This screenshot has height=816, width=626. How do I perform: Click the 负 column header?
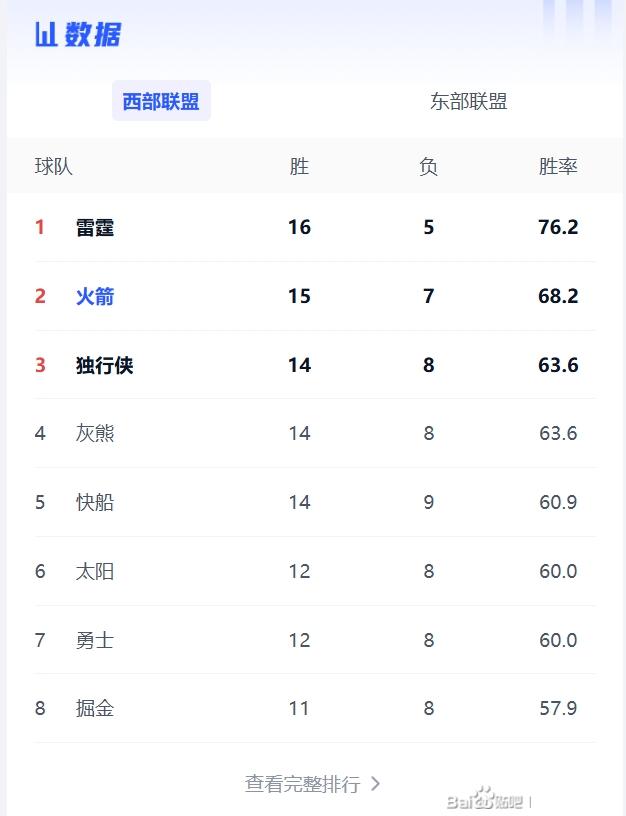428,167
